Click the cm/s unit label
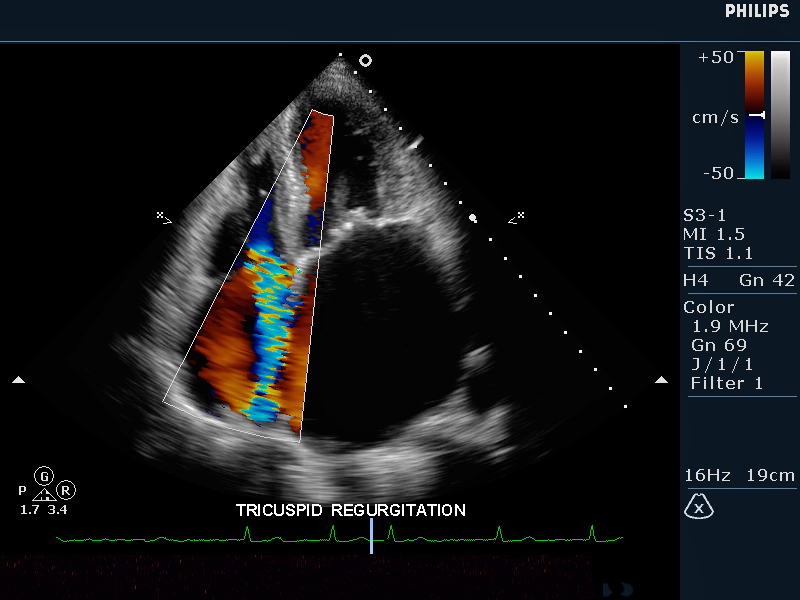The image size is (800, 600). (x=715, y=118)
